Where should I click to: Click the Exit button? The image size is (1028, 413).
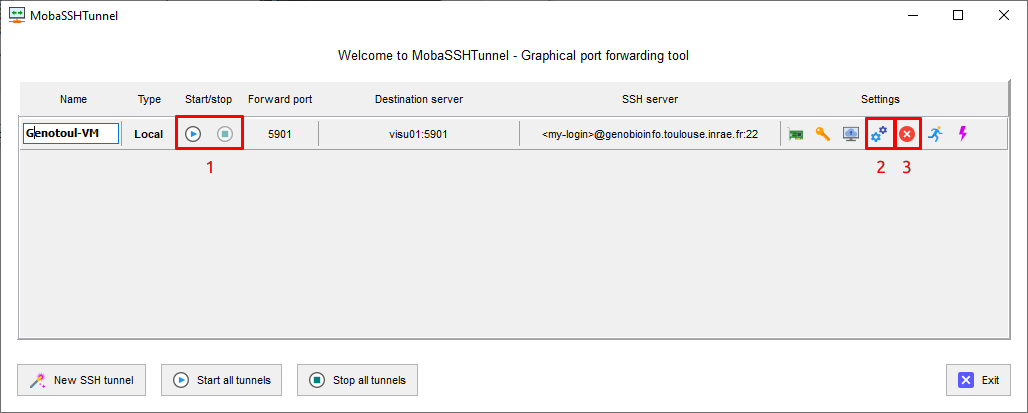(978, 380)
